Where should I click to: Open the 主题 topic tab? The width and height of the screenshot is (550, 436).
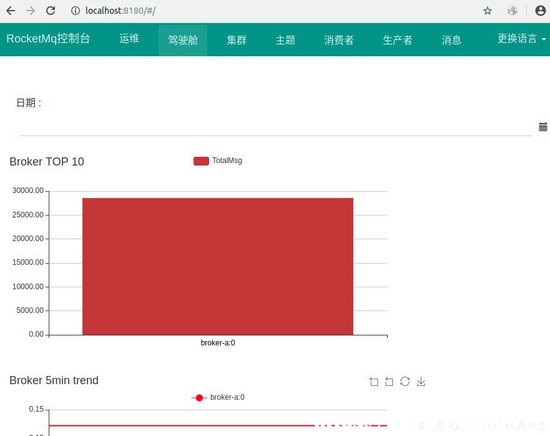[285, 40]
